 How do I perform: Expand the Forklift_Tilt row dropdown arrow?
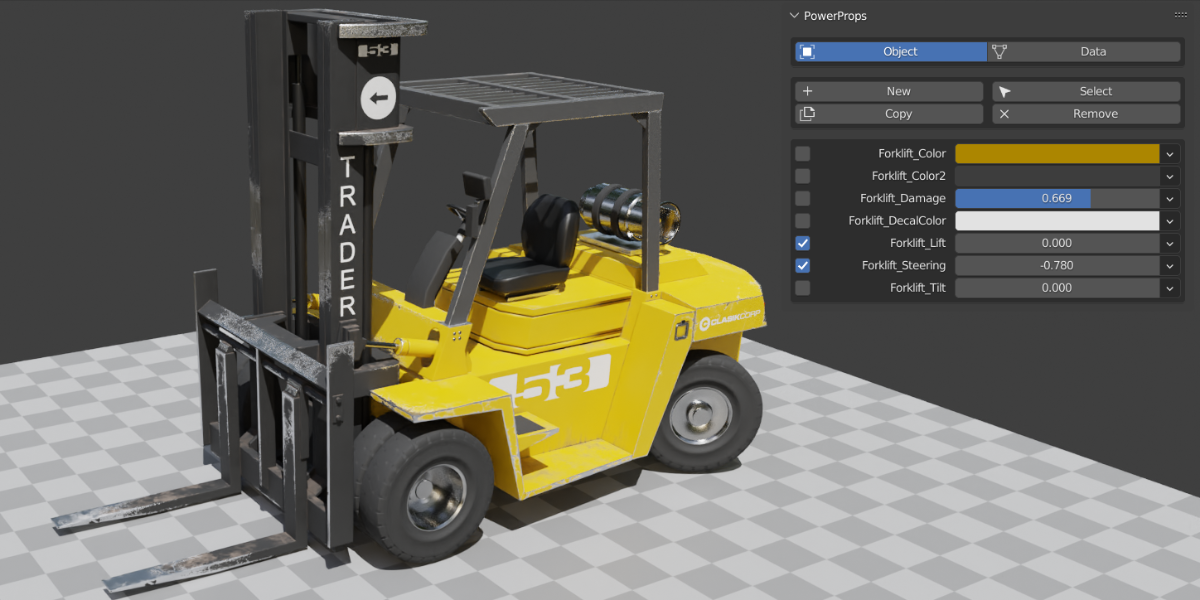click(x=1170, y=288)
